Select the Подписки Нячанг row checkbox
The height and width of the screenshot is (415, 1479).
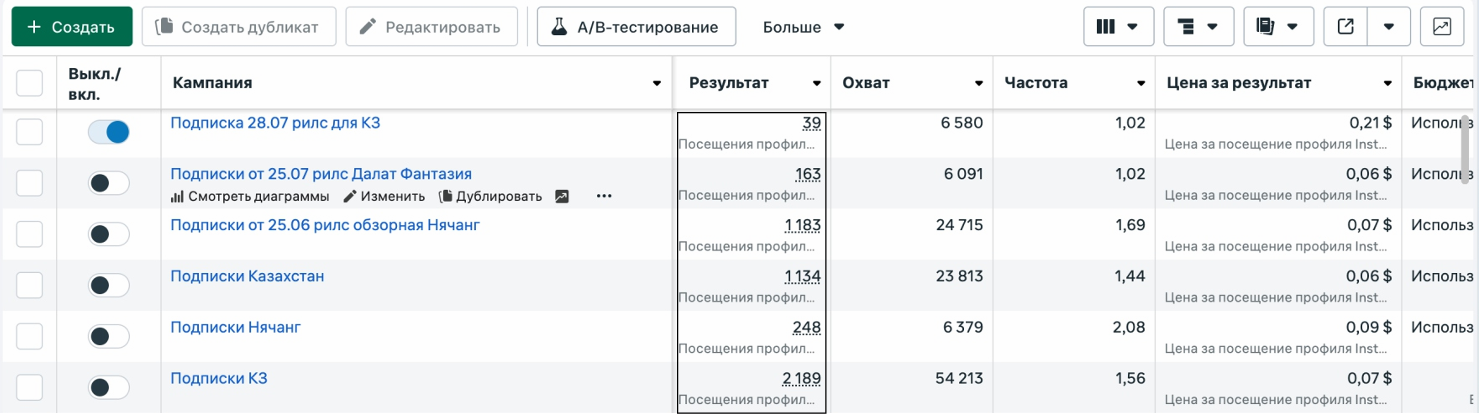tap(29, 336)
